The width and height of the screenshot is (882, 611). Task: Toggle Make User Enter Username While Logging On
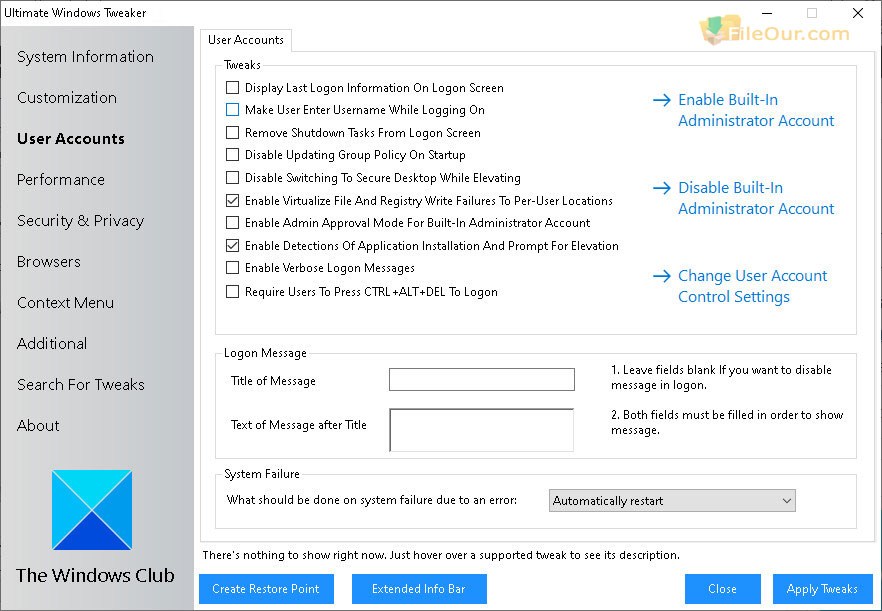[x=232, y=110]
